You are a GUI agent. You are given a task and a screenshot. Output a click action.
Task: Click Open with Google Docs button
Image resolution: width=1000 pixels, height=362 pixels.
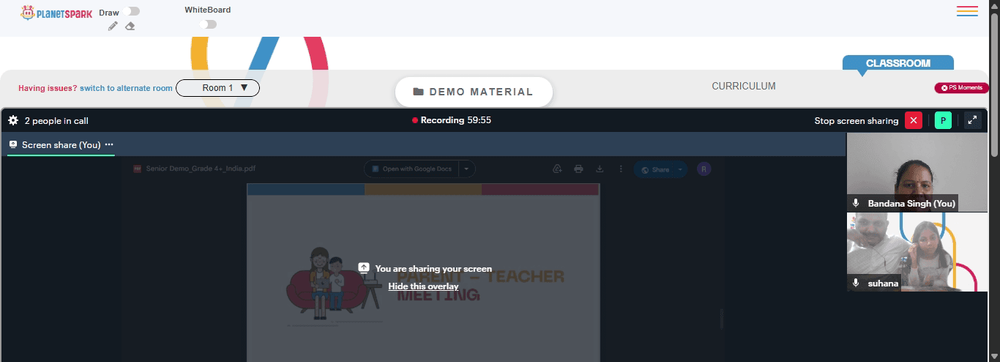click(412, 169)
